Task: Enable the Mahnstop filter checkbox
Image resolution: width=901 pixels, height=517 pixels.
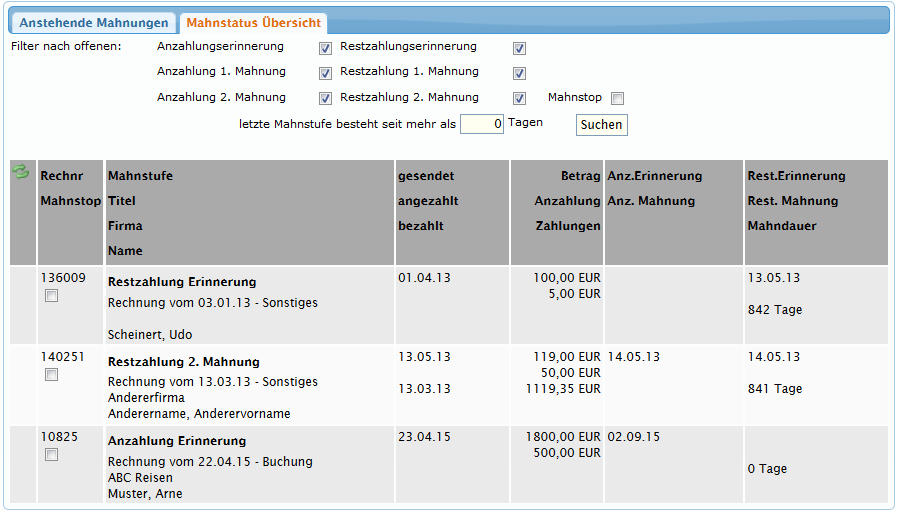Action: (617, 99)
